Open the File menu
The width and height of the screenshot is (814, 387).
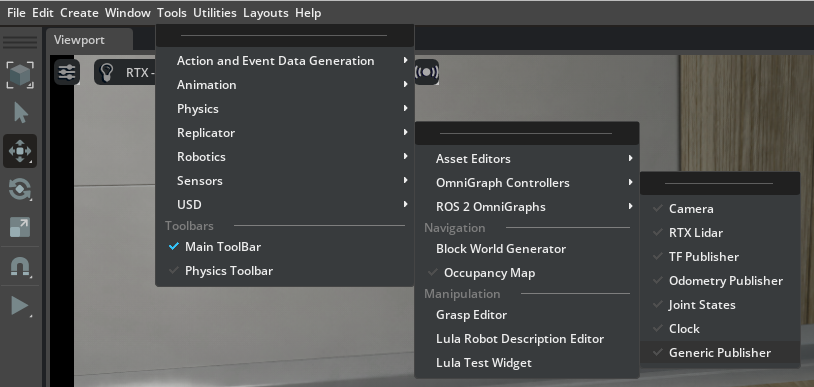click(x=16, y=13)
